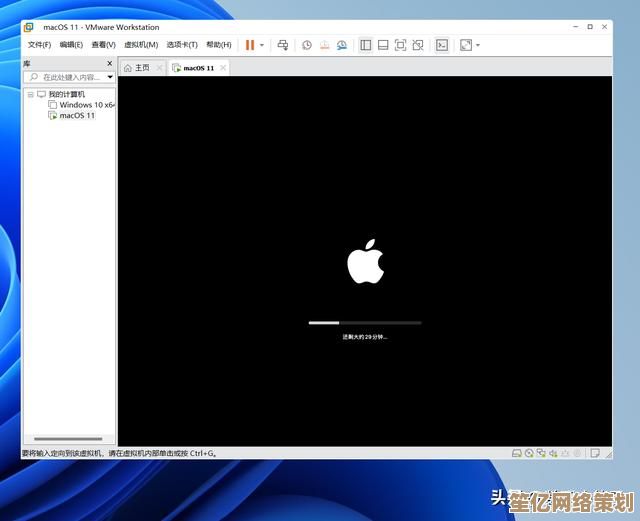Send Ctrl+Alt+Del to the virtual machine

[x=282, y=45]
